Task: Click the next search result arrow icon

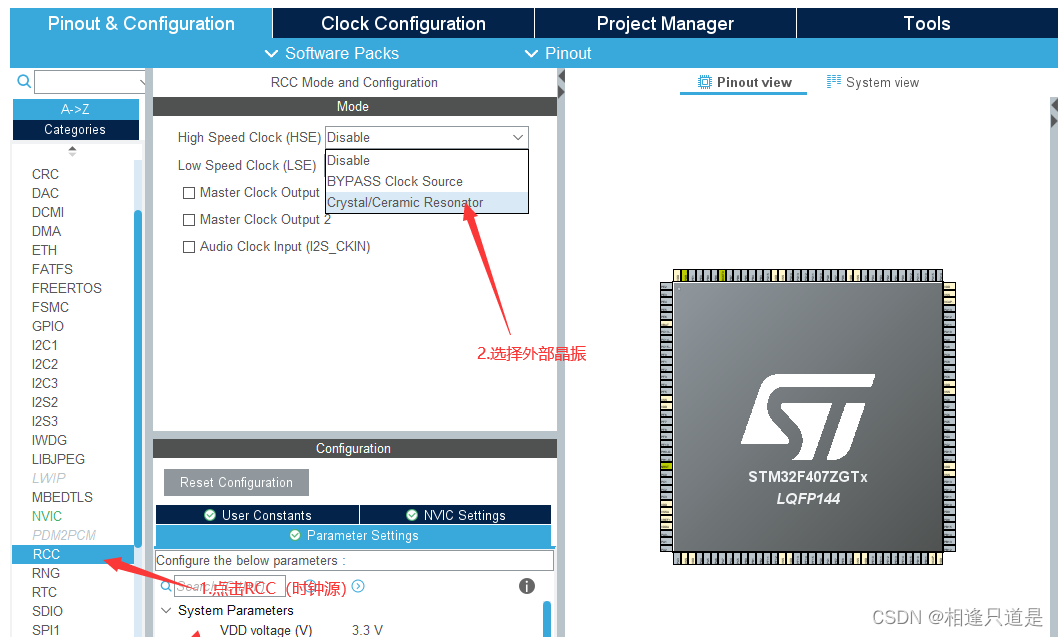Action: pos(358,586)
